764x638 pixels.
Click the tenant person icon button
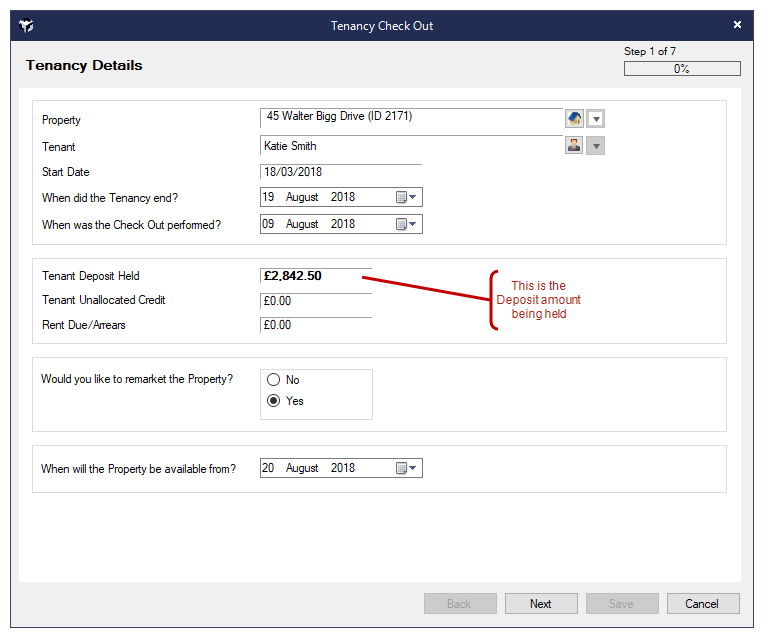pyautogui.click(x=574, y=146)
